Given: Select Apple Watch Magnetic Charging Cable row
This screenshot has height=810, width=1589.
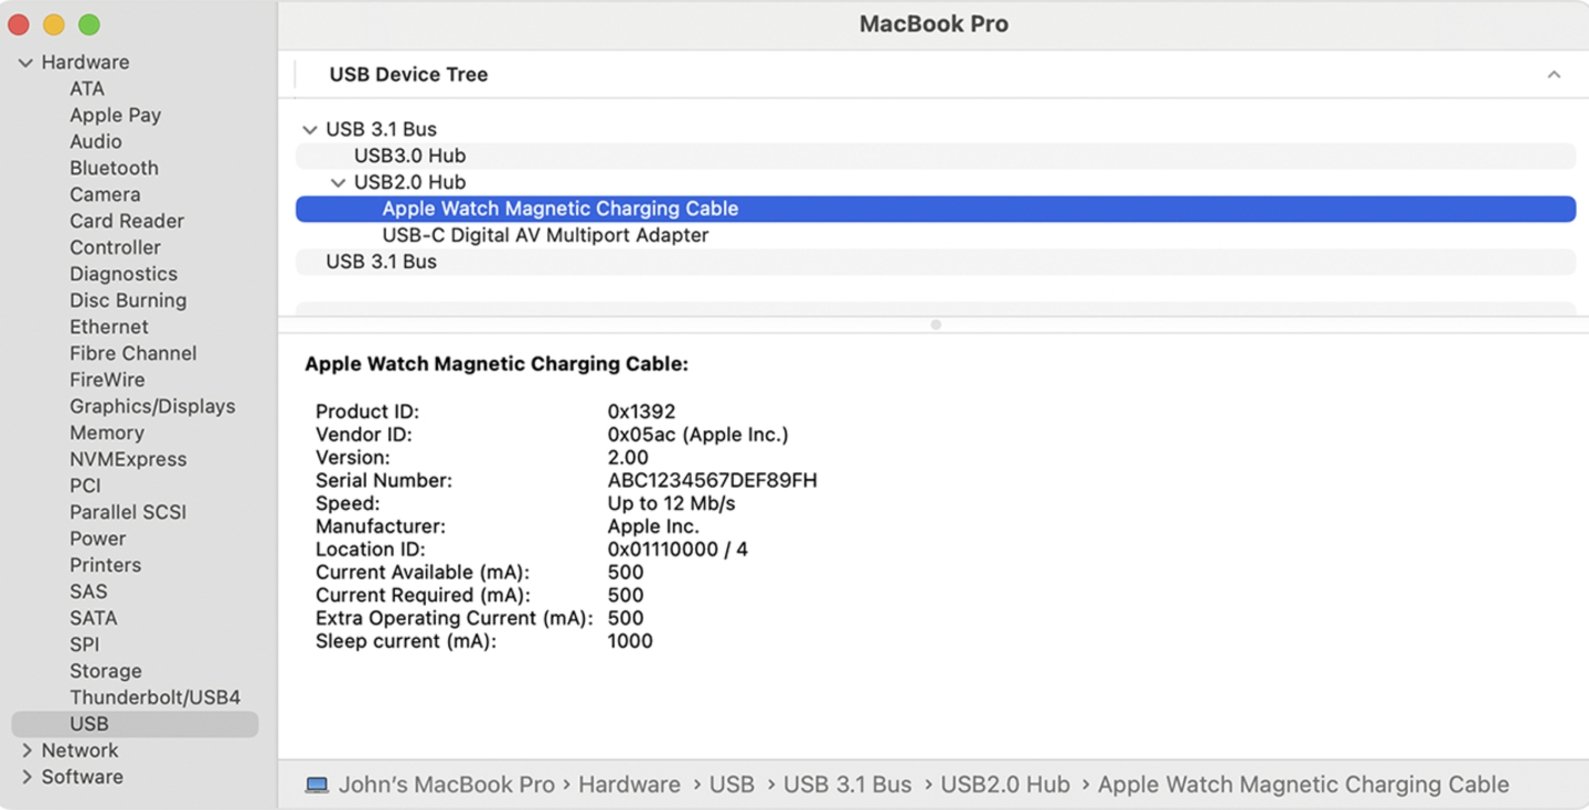Looking at the screenshot, I should pyautogui.click(x=935, y=209).
